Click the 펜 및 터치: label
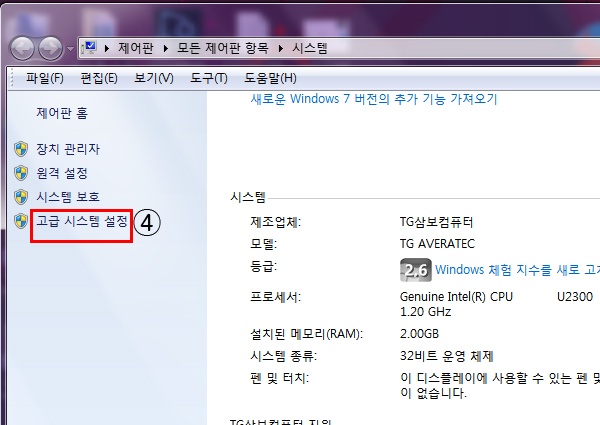 coord(279,378)
